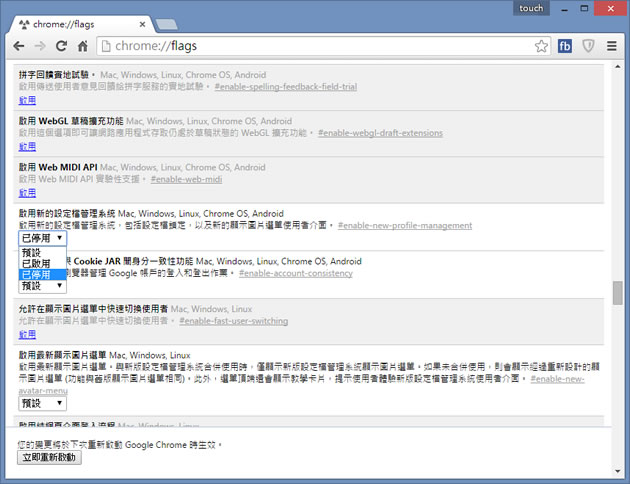Expand the 預設 dropdown for new avatar menu
630x484 pixels.
click(x=42, y=403)
